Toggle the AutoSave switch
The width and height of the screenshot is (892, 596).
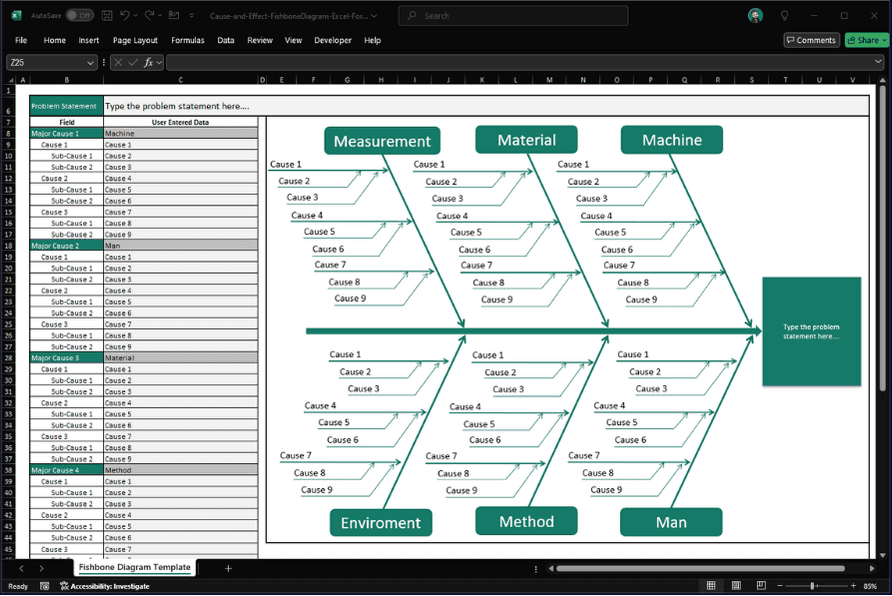(79, 16)
